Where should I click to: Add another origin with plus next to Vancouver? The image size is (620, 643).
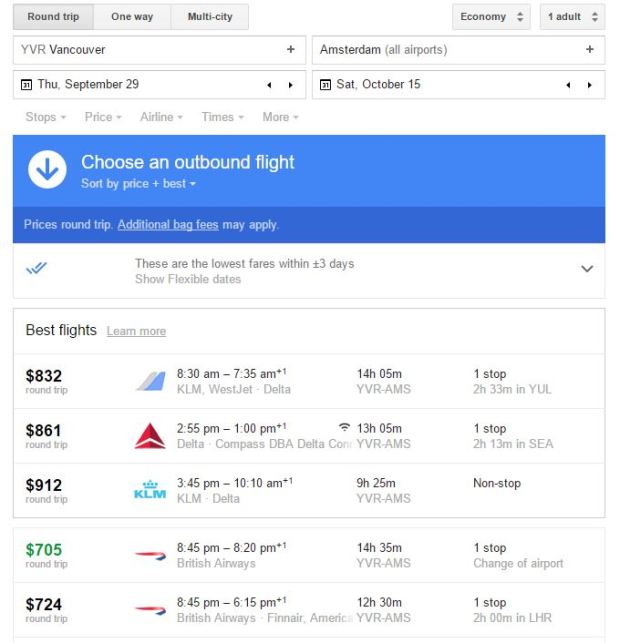[291, 50]
